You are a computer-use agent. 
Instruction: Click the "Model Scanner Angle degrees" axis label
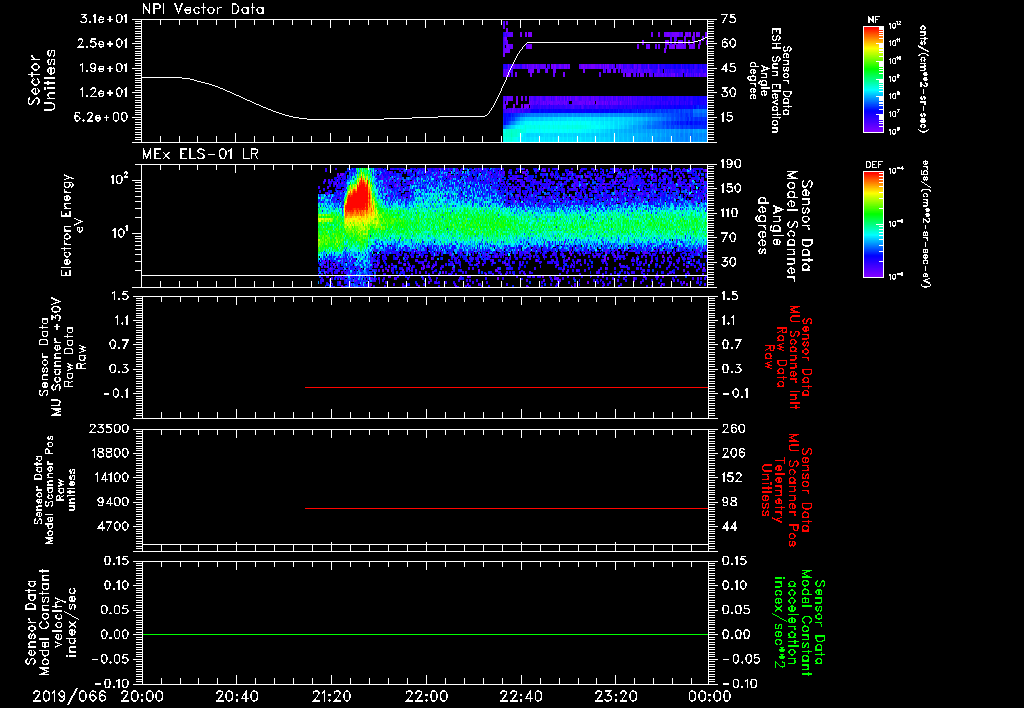click(x=784, y=225)
